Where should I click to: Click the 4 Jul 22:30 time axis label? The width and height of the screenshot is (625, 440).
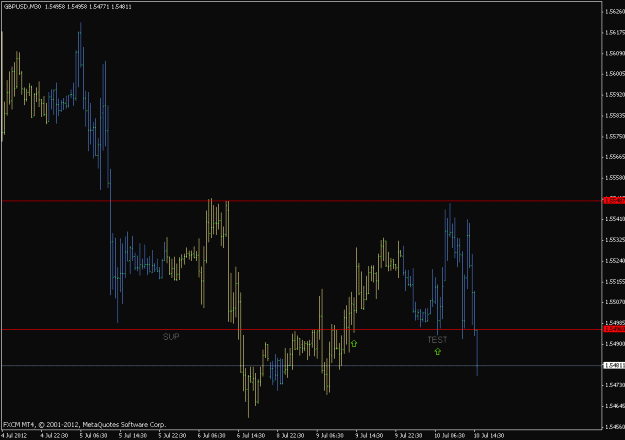(x=54, y=436)
